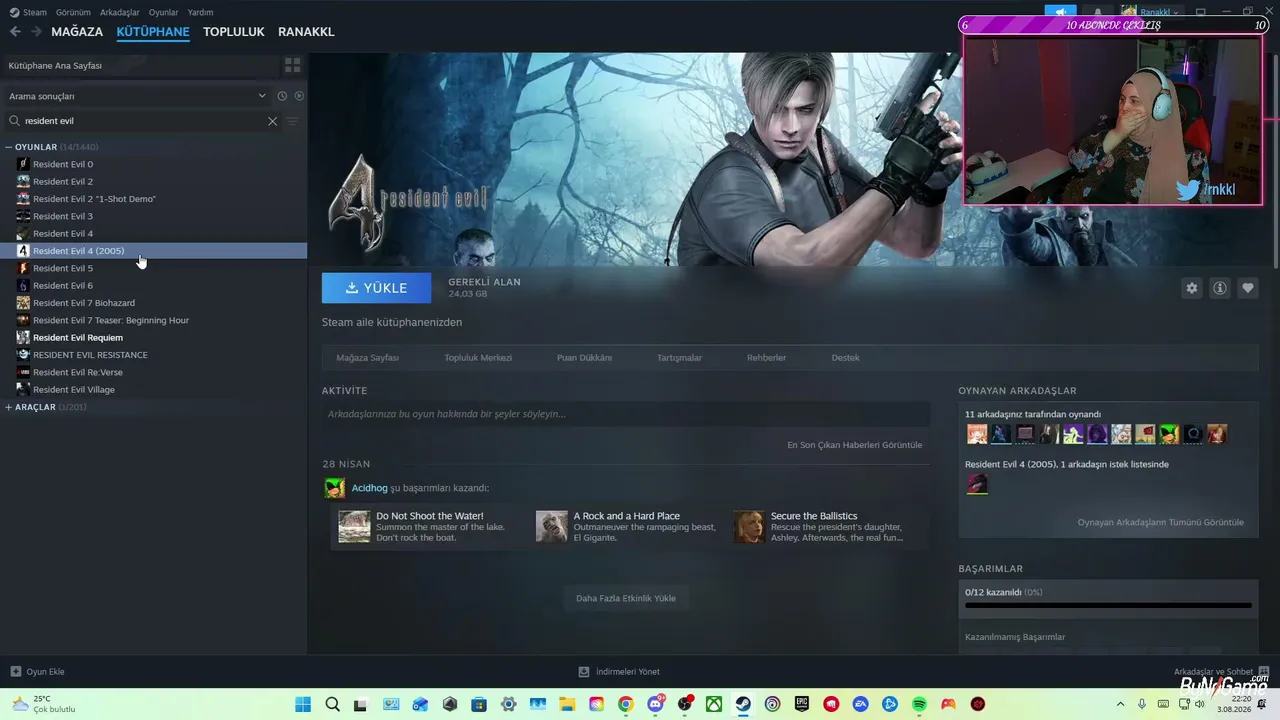1280x720 pixels.
Task: Select Resident Evil Village in list
Action: coord(154,390)
